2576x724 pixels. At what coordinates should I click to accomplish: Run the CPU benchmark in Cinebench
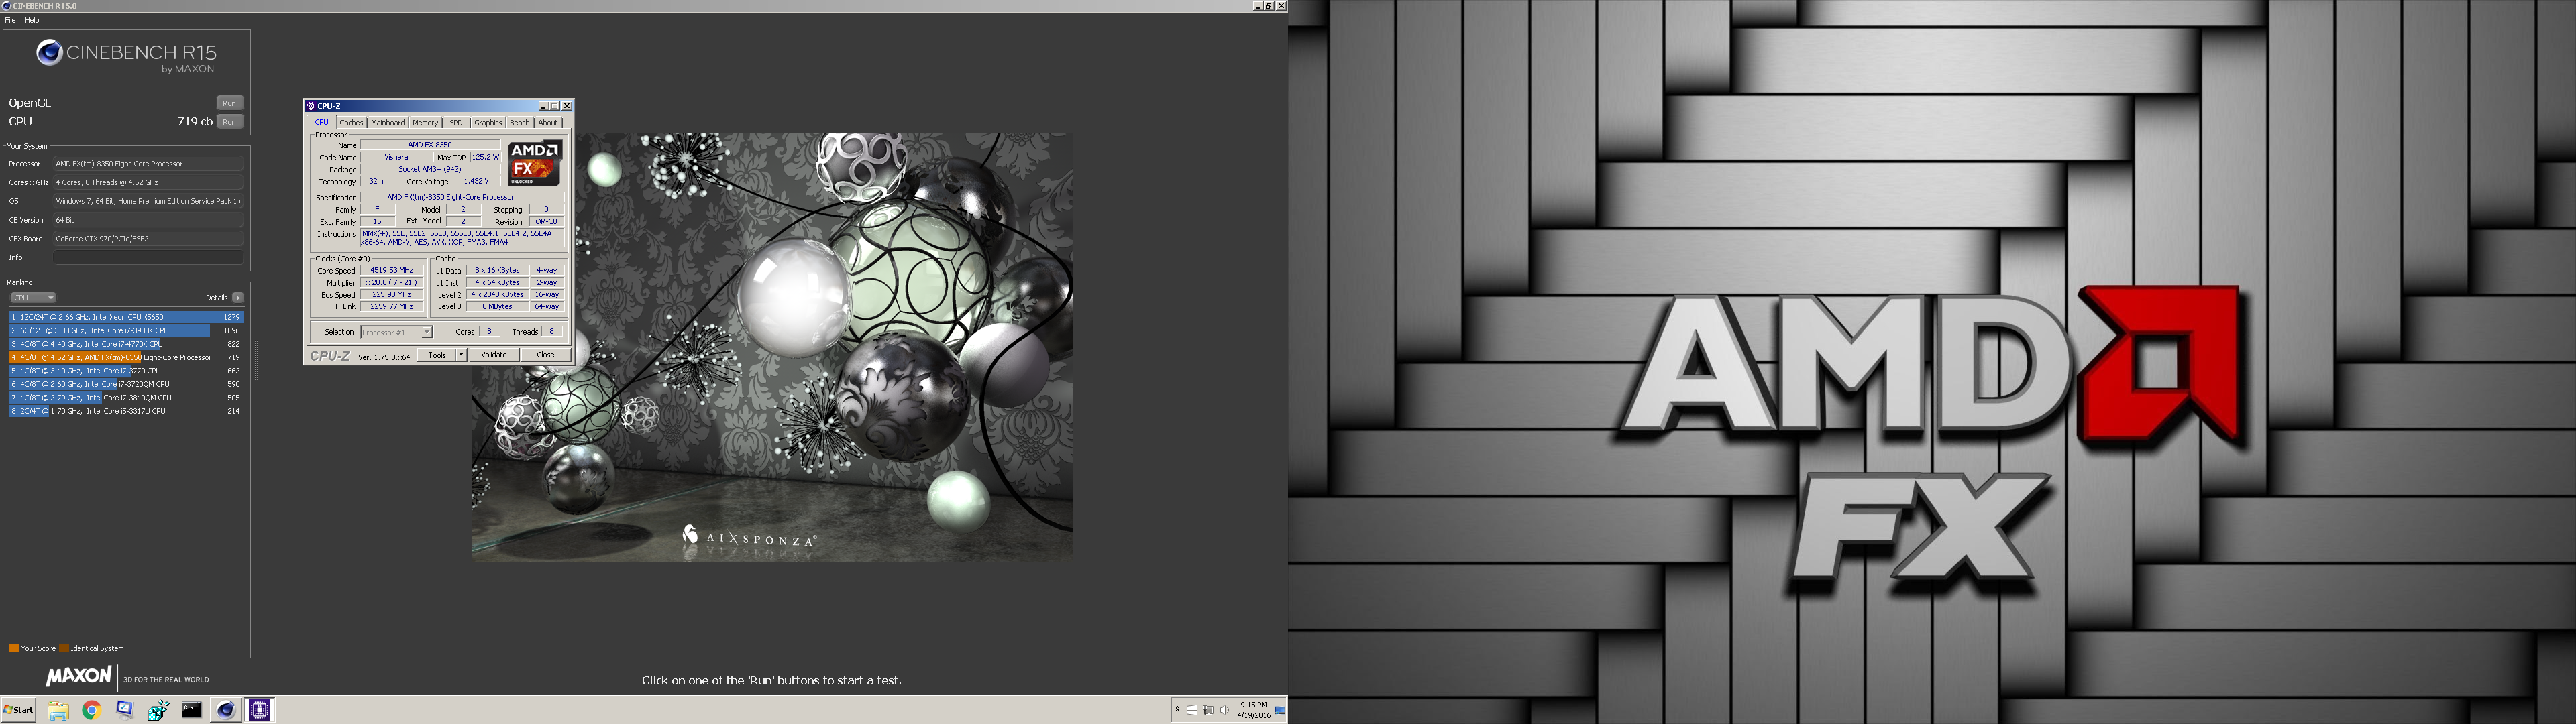230,122
